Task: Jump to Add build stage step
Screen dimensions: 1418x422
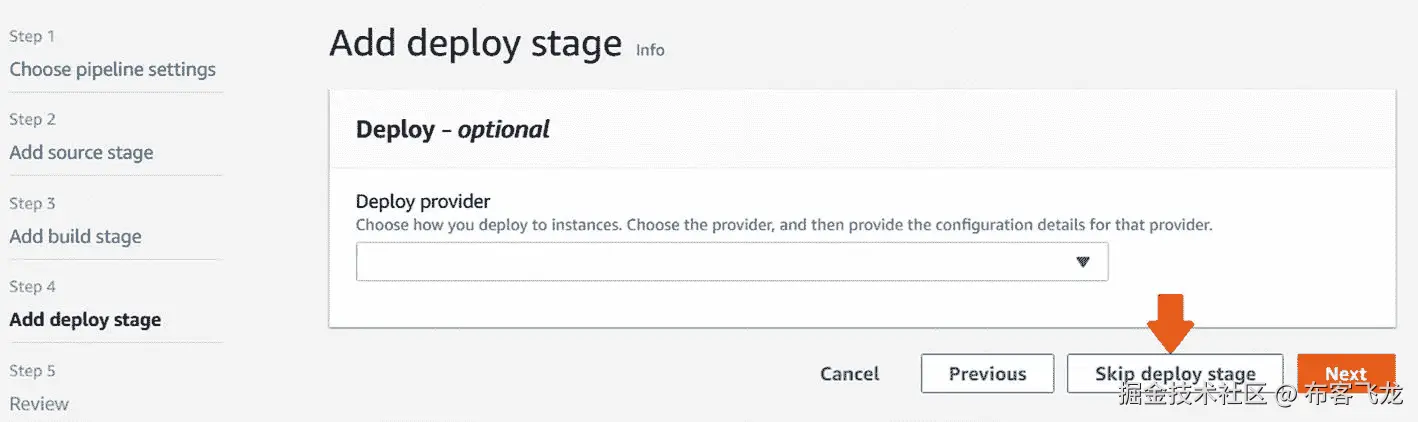Action: 75,237
